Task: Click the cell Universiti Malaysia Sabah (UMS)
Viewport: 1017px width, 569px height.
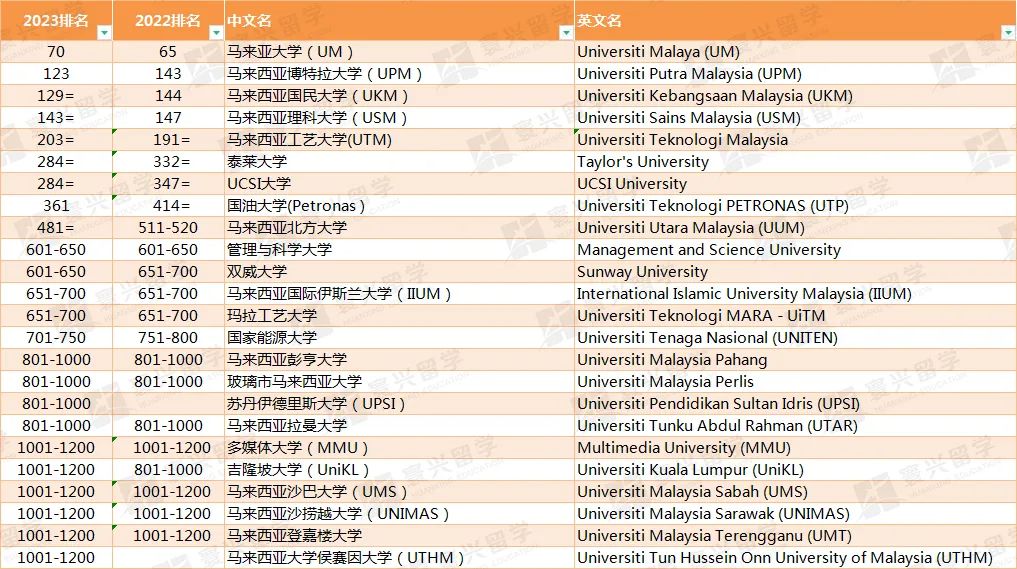Action: [796, 492]
